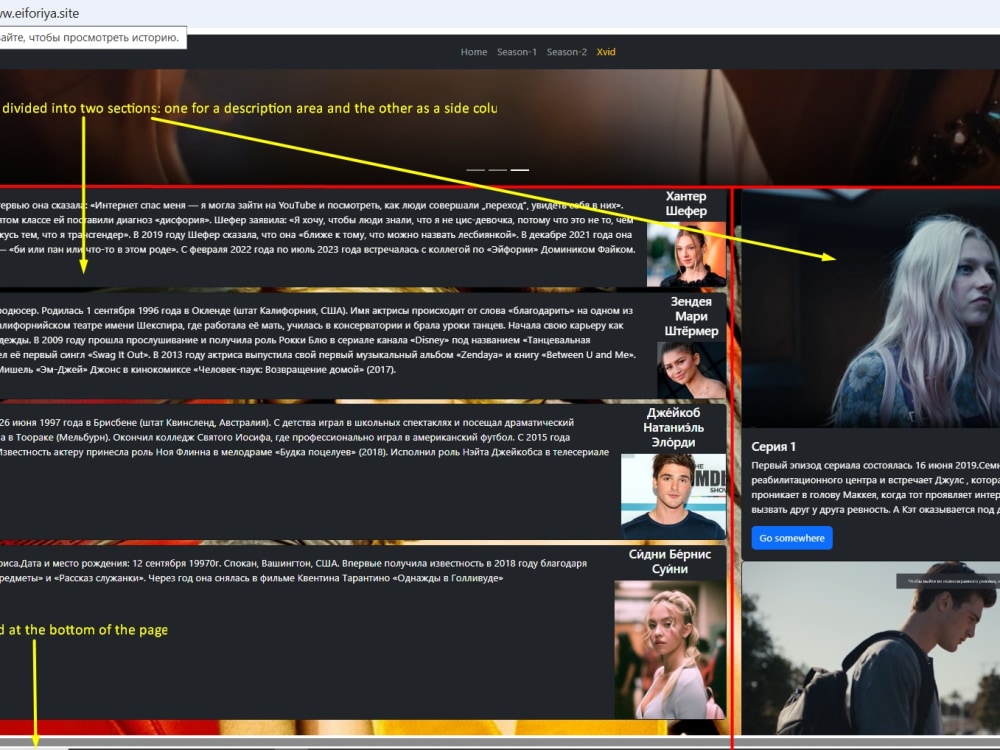Click the blue Go somewhere button

click(791, 538)
